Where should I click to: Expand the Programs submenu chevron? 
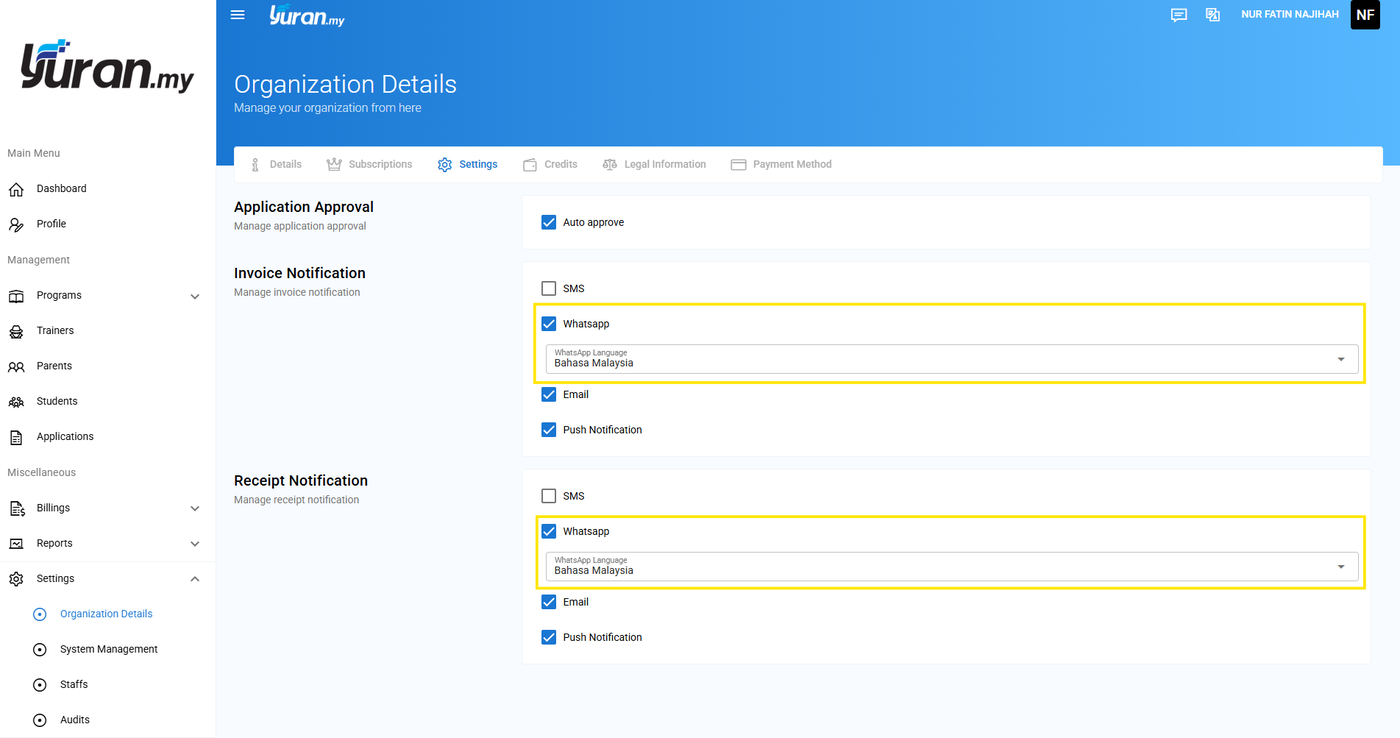pos(195,296)
